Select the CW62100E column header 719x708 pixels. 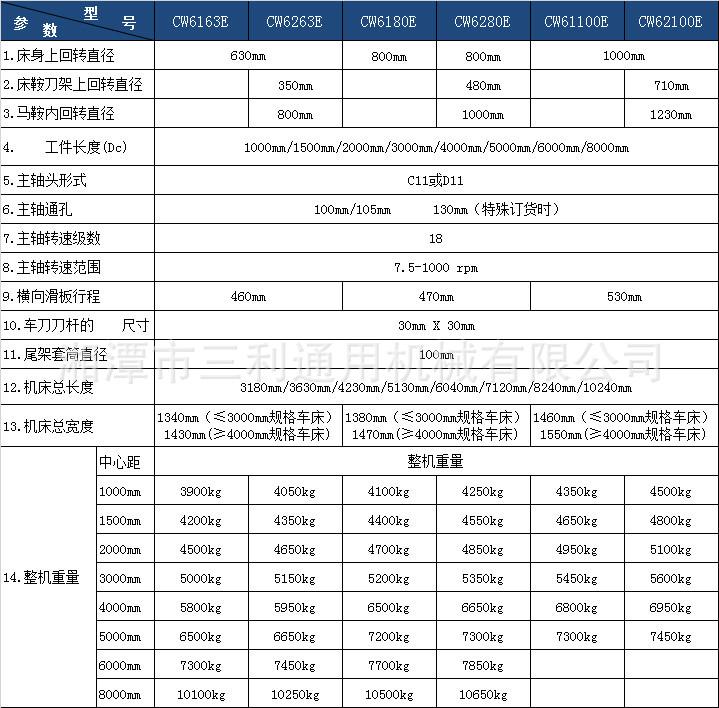pyautogui.click(x=671, y=21)
